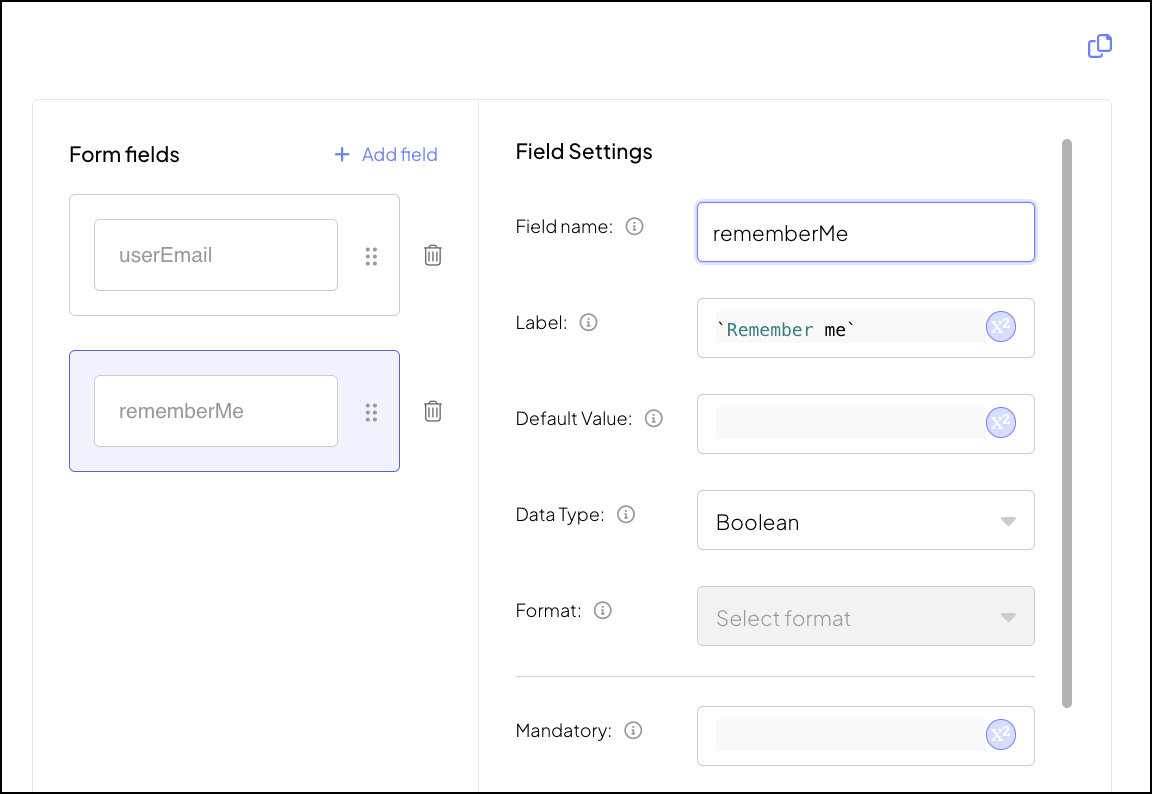Open the Select format dropdown
This screenshot has width=1152, height=794.
click(865, 616)
